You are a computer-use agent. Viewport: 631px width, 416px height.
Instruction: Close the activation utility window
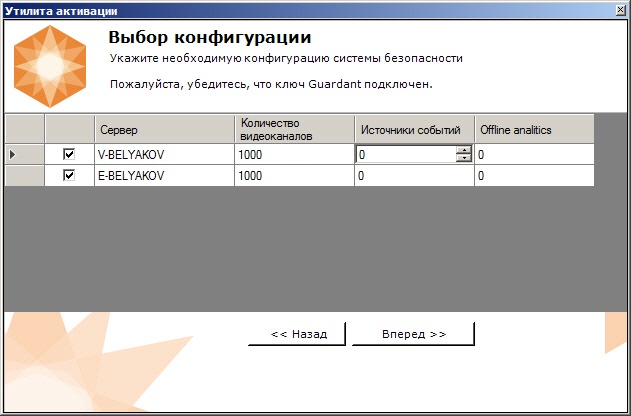pos(620,10)
